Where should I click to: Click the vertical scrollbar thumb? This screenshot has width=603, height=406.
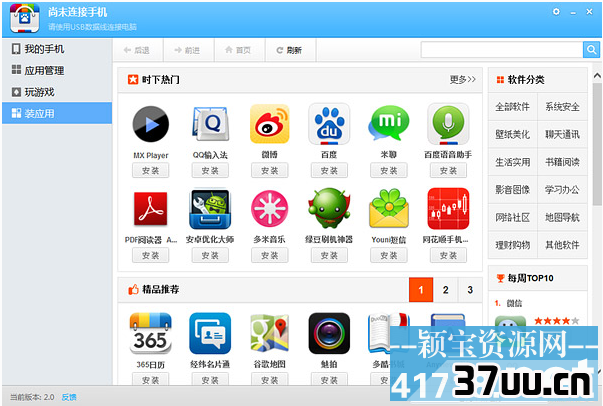(x=597, y=144)
